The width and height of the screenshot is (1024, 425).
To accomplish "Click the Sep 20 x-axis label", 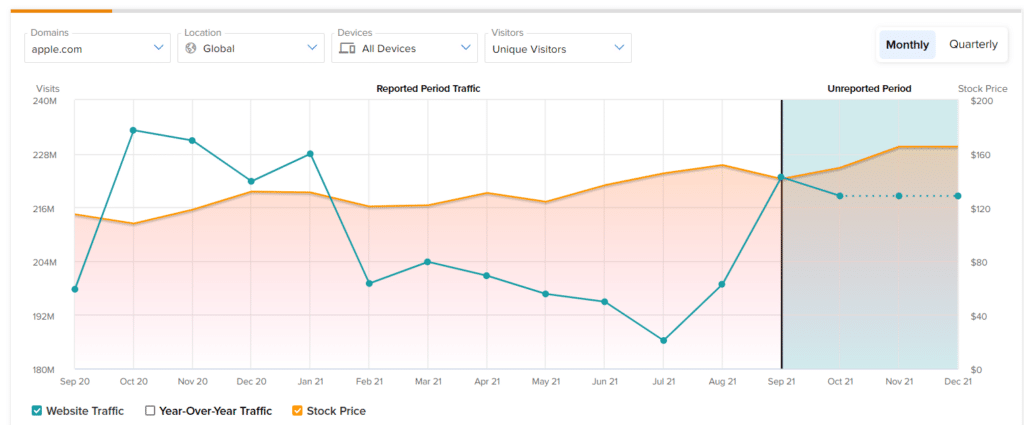I will coord(74,382).
